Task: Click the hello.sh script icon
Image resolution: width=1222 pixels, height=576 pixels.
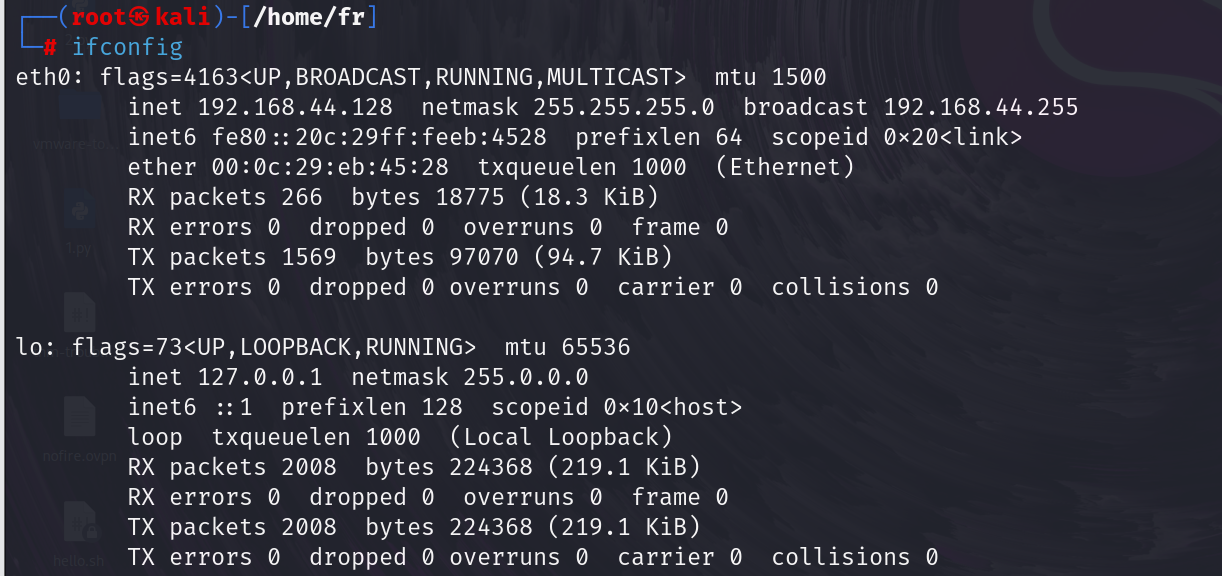Action: pos(79,522)
